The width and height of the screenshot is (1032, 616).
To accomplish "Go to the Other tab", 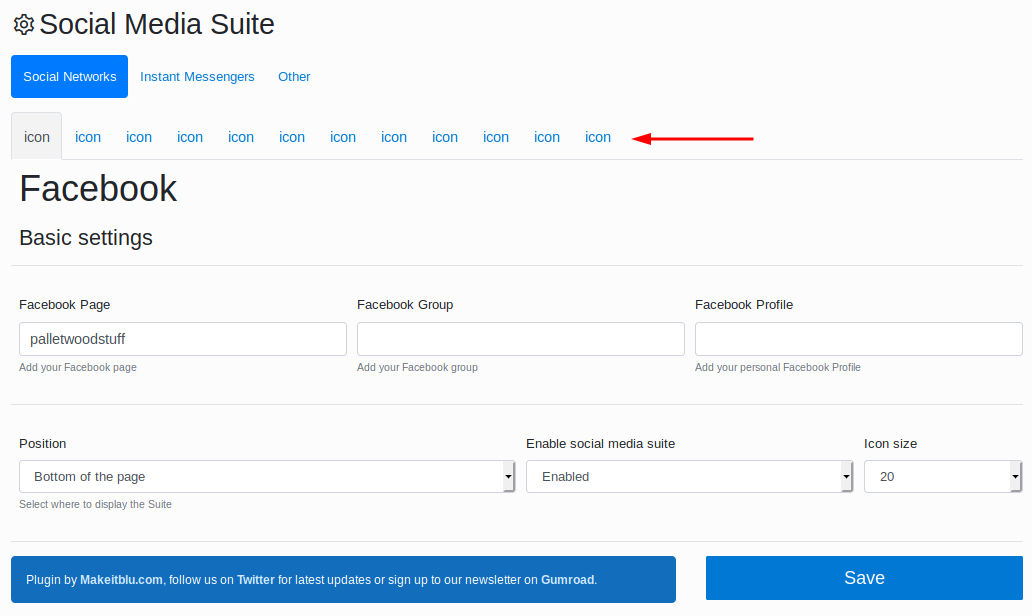I will (x=294, y=77).
